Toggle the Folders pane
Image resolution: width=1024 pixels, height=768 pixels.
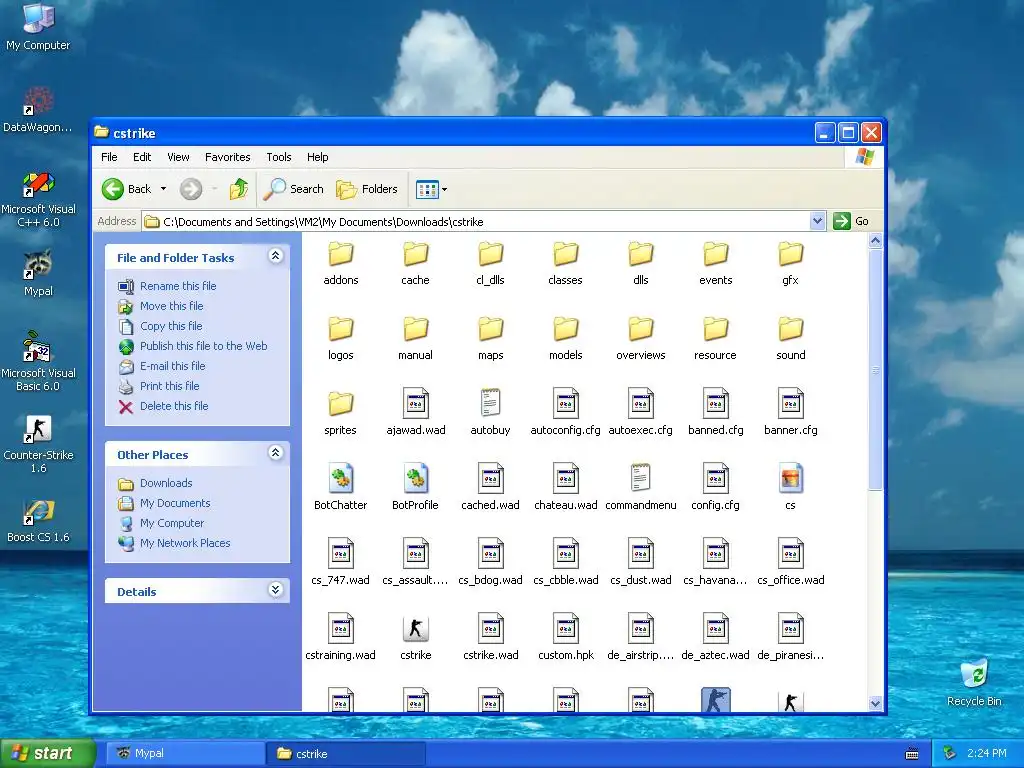pyautogui.click(x=367, y=189)
